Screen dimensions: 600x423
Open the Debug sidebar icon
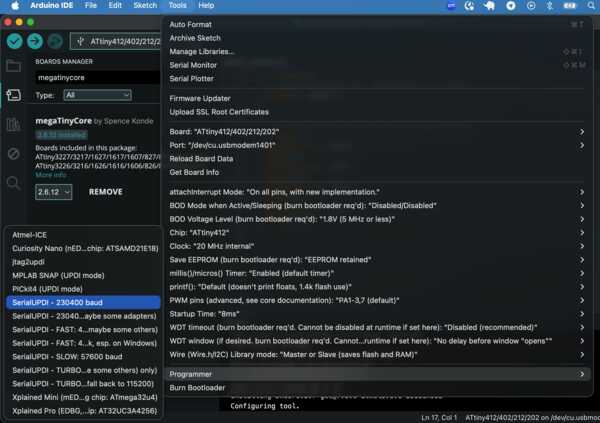tap(13, 154)
